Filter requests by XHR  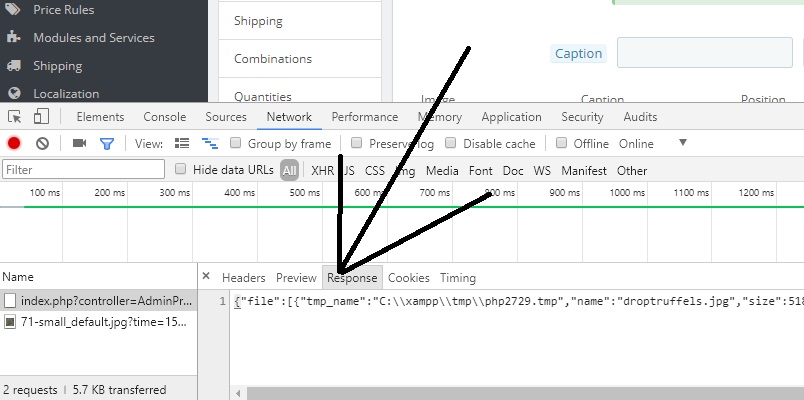click(322, 171)
